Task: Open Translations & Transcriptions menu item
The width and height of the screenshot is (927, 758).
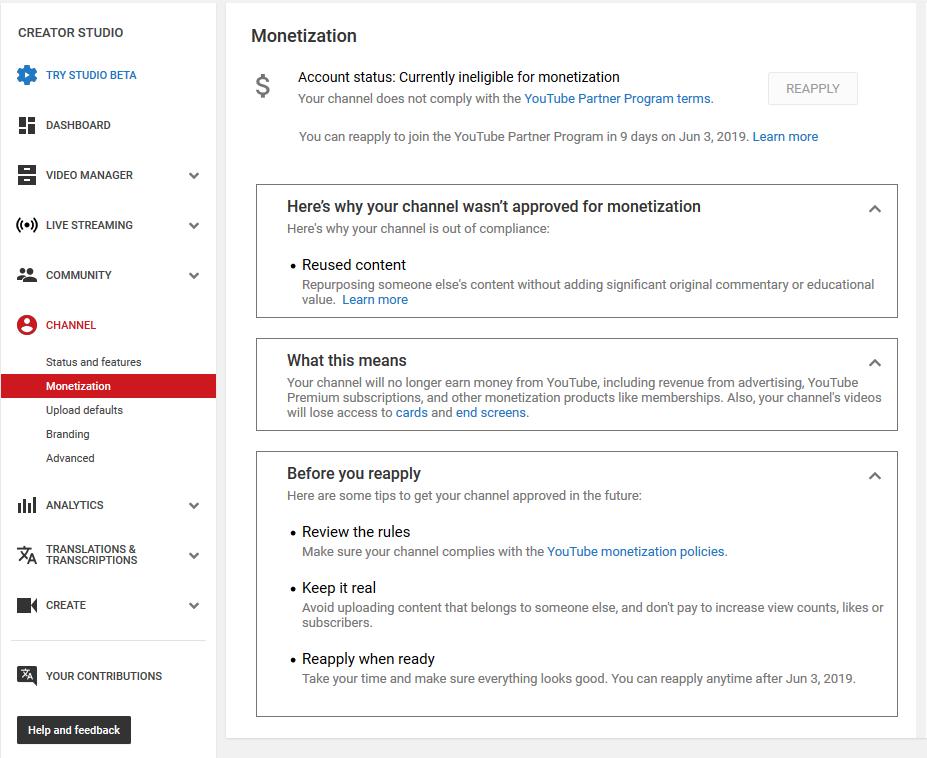Action: tap(92, 555)
